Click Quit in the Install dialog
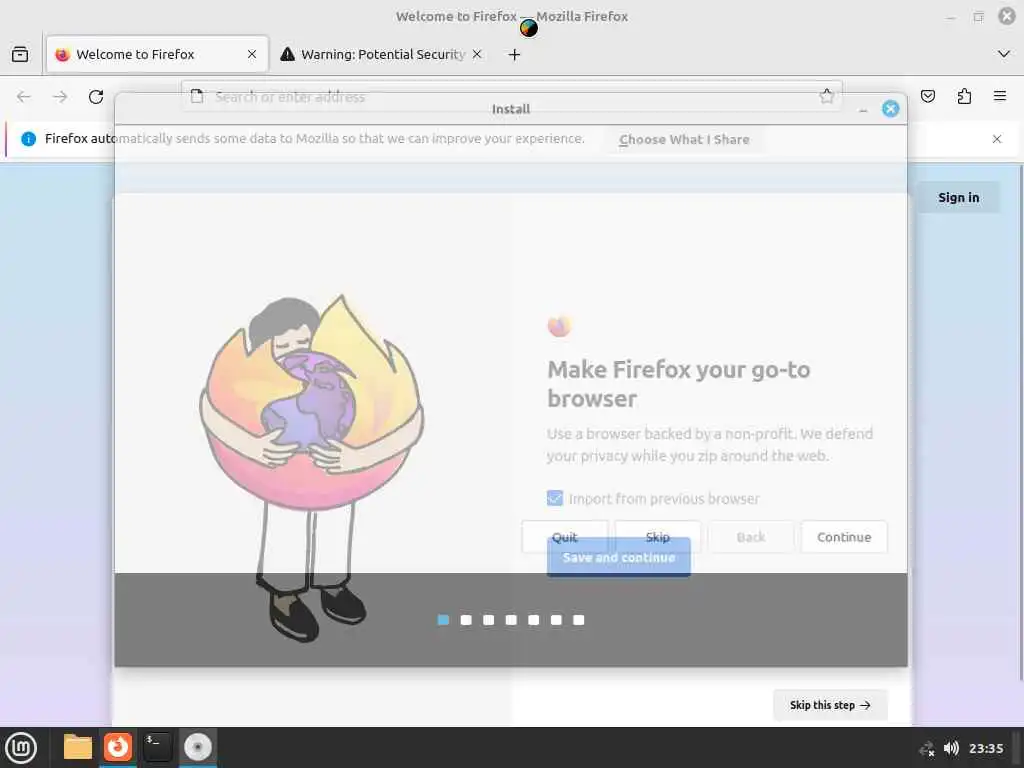 (565, 537)
